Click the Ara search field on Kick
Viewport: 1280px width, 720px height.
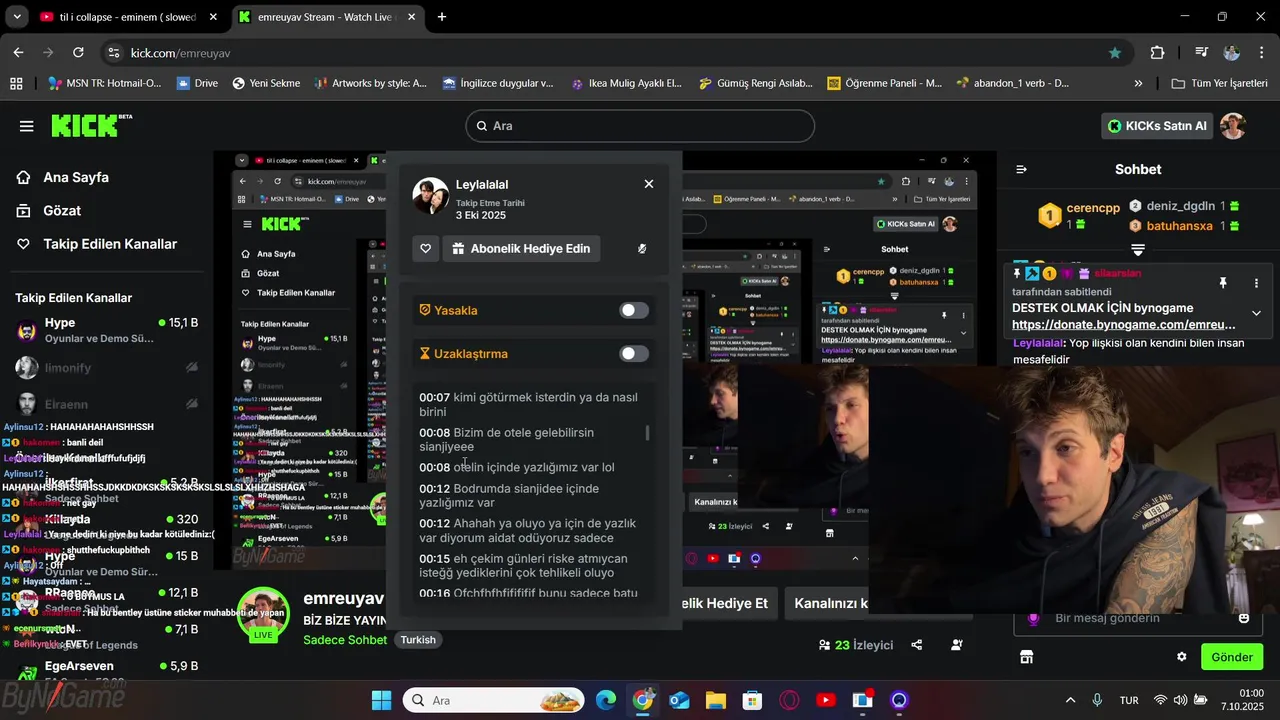[x=640, y=126]
